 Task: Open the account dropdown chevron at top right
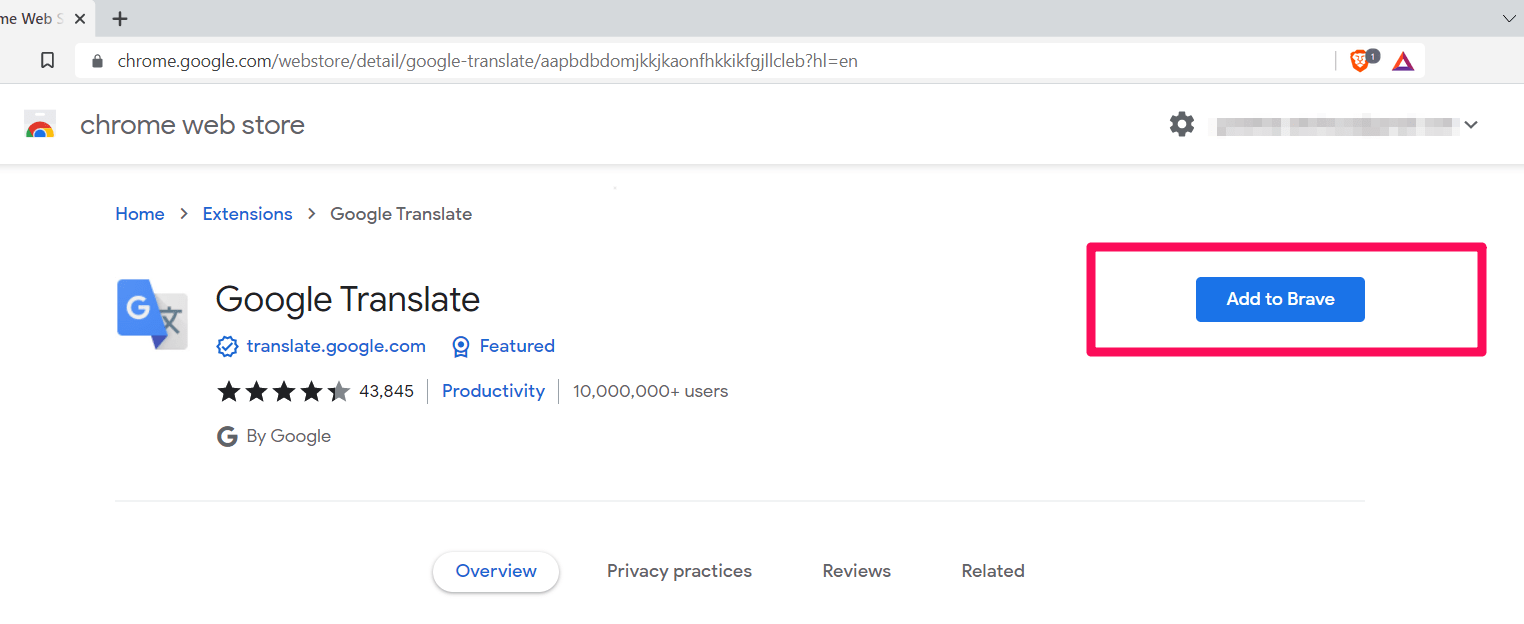1470,124
